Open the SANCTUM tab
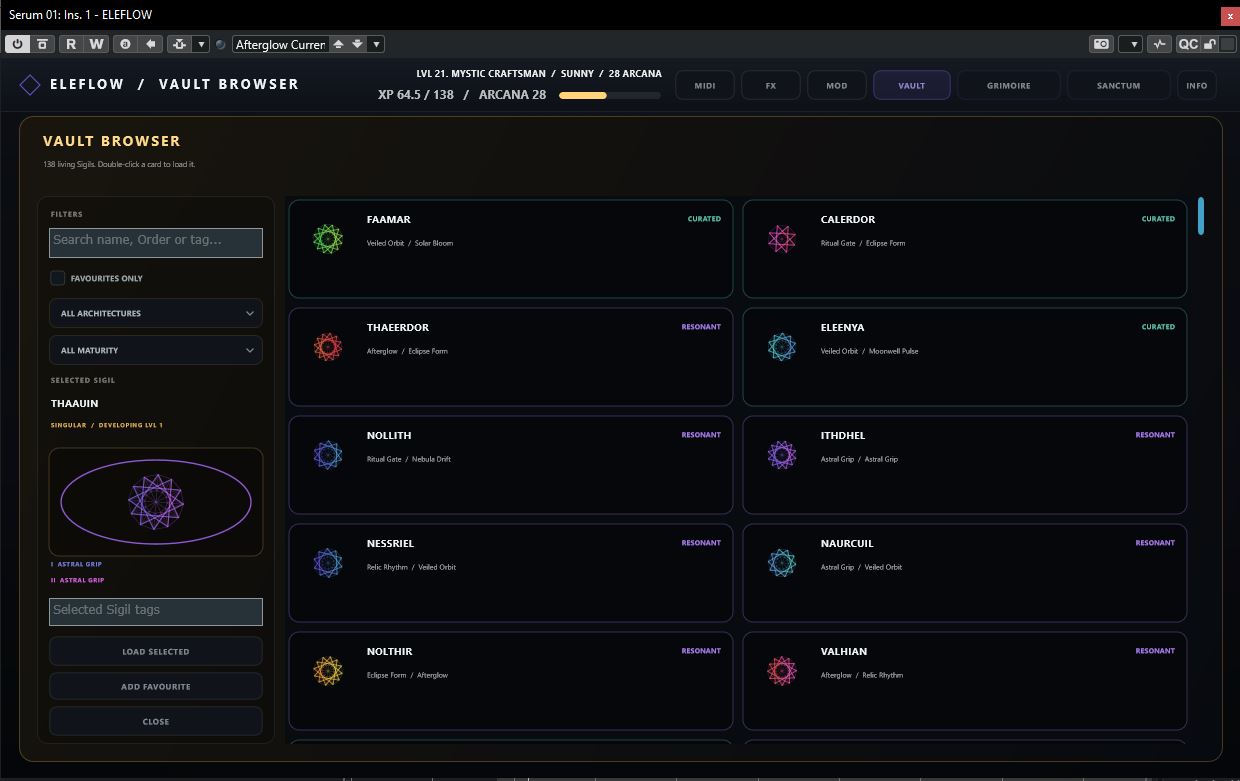Viewport: 1240px width, 781px height. point(1118,85)
